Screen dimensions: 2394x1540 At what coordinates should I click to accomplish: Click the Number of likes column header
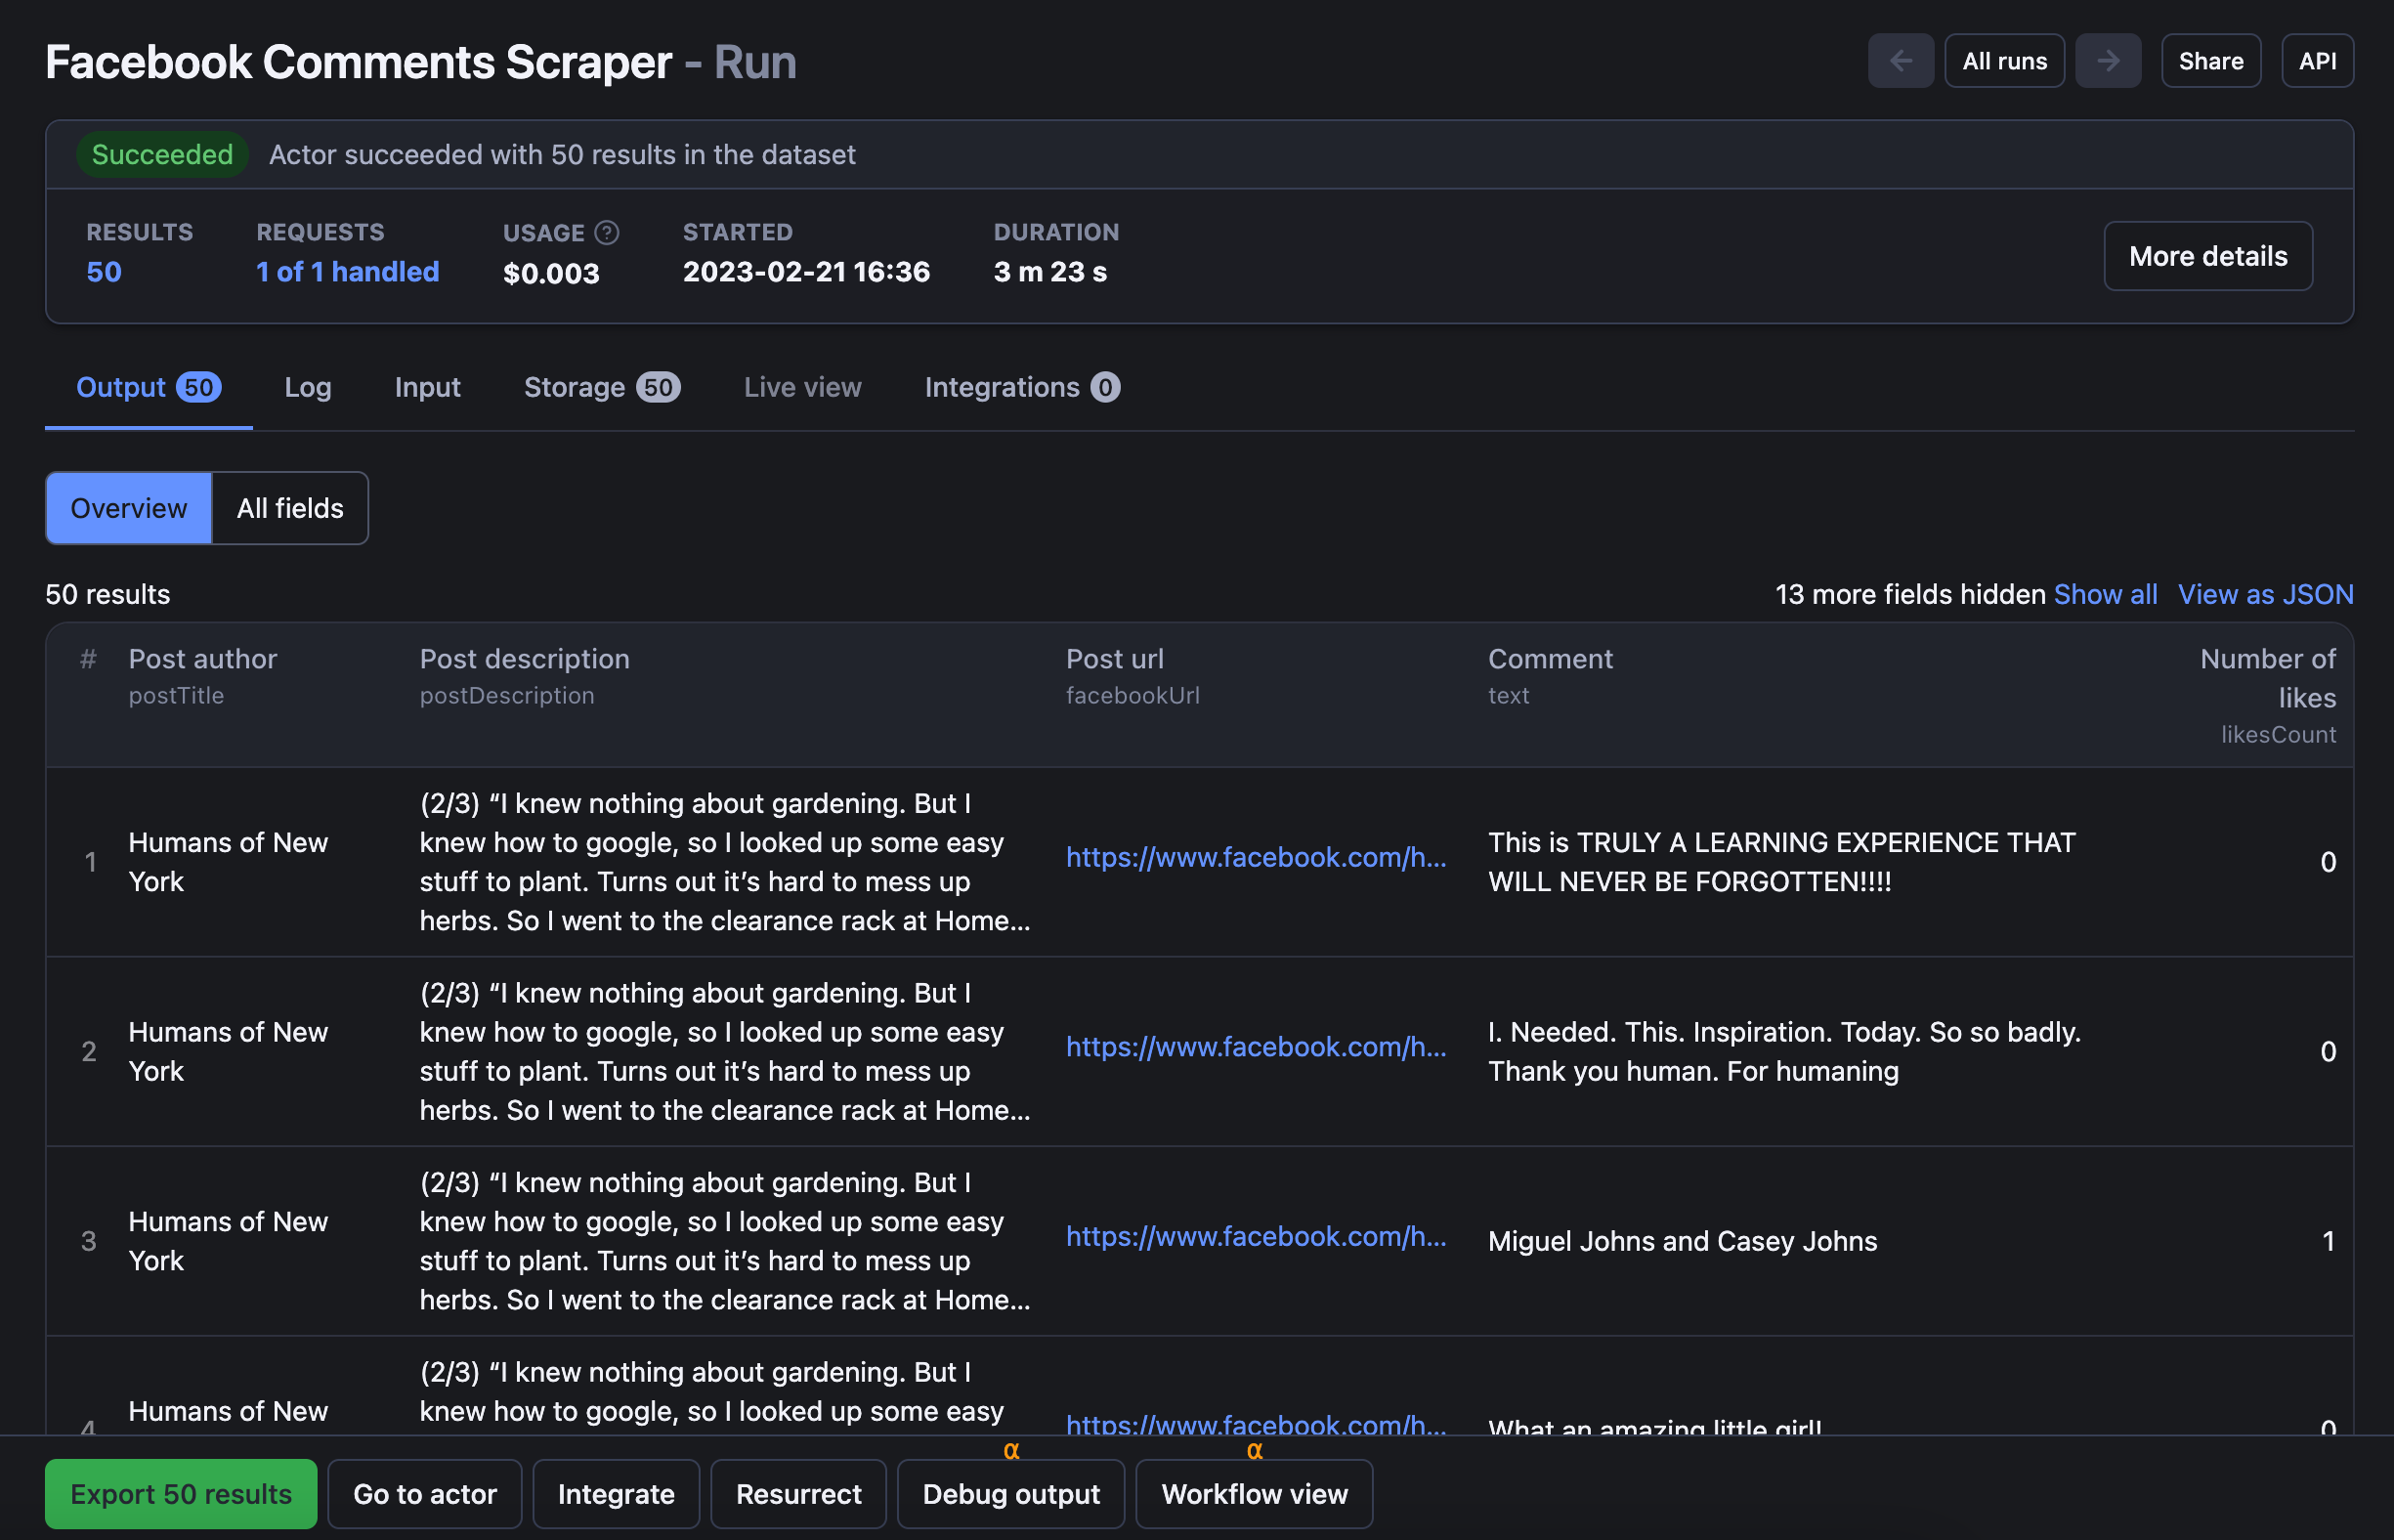[x=2267, y=678]
